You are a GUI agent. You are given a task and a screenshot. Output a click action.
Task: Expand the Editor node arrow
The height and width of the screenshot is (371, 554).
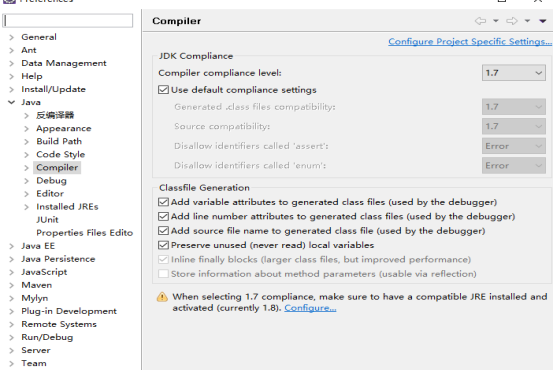26,194
